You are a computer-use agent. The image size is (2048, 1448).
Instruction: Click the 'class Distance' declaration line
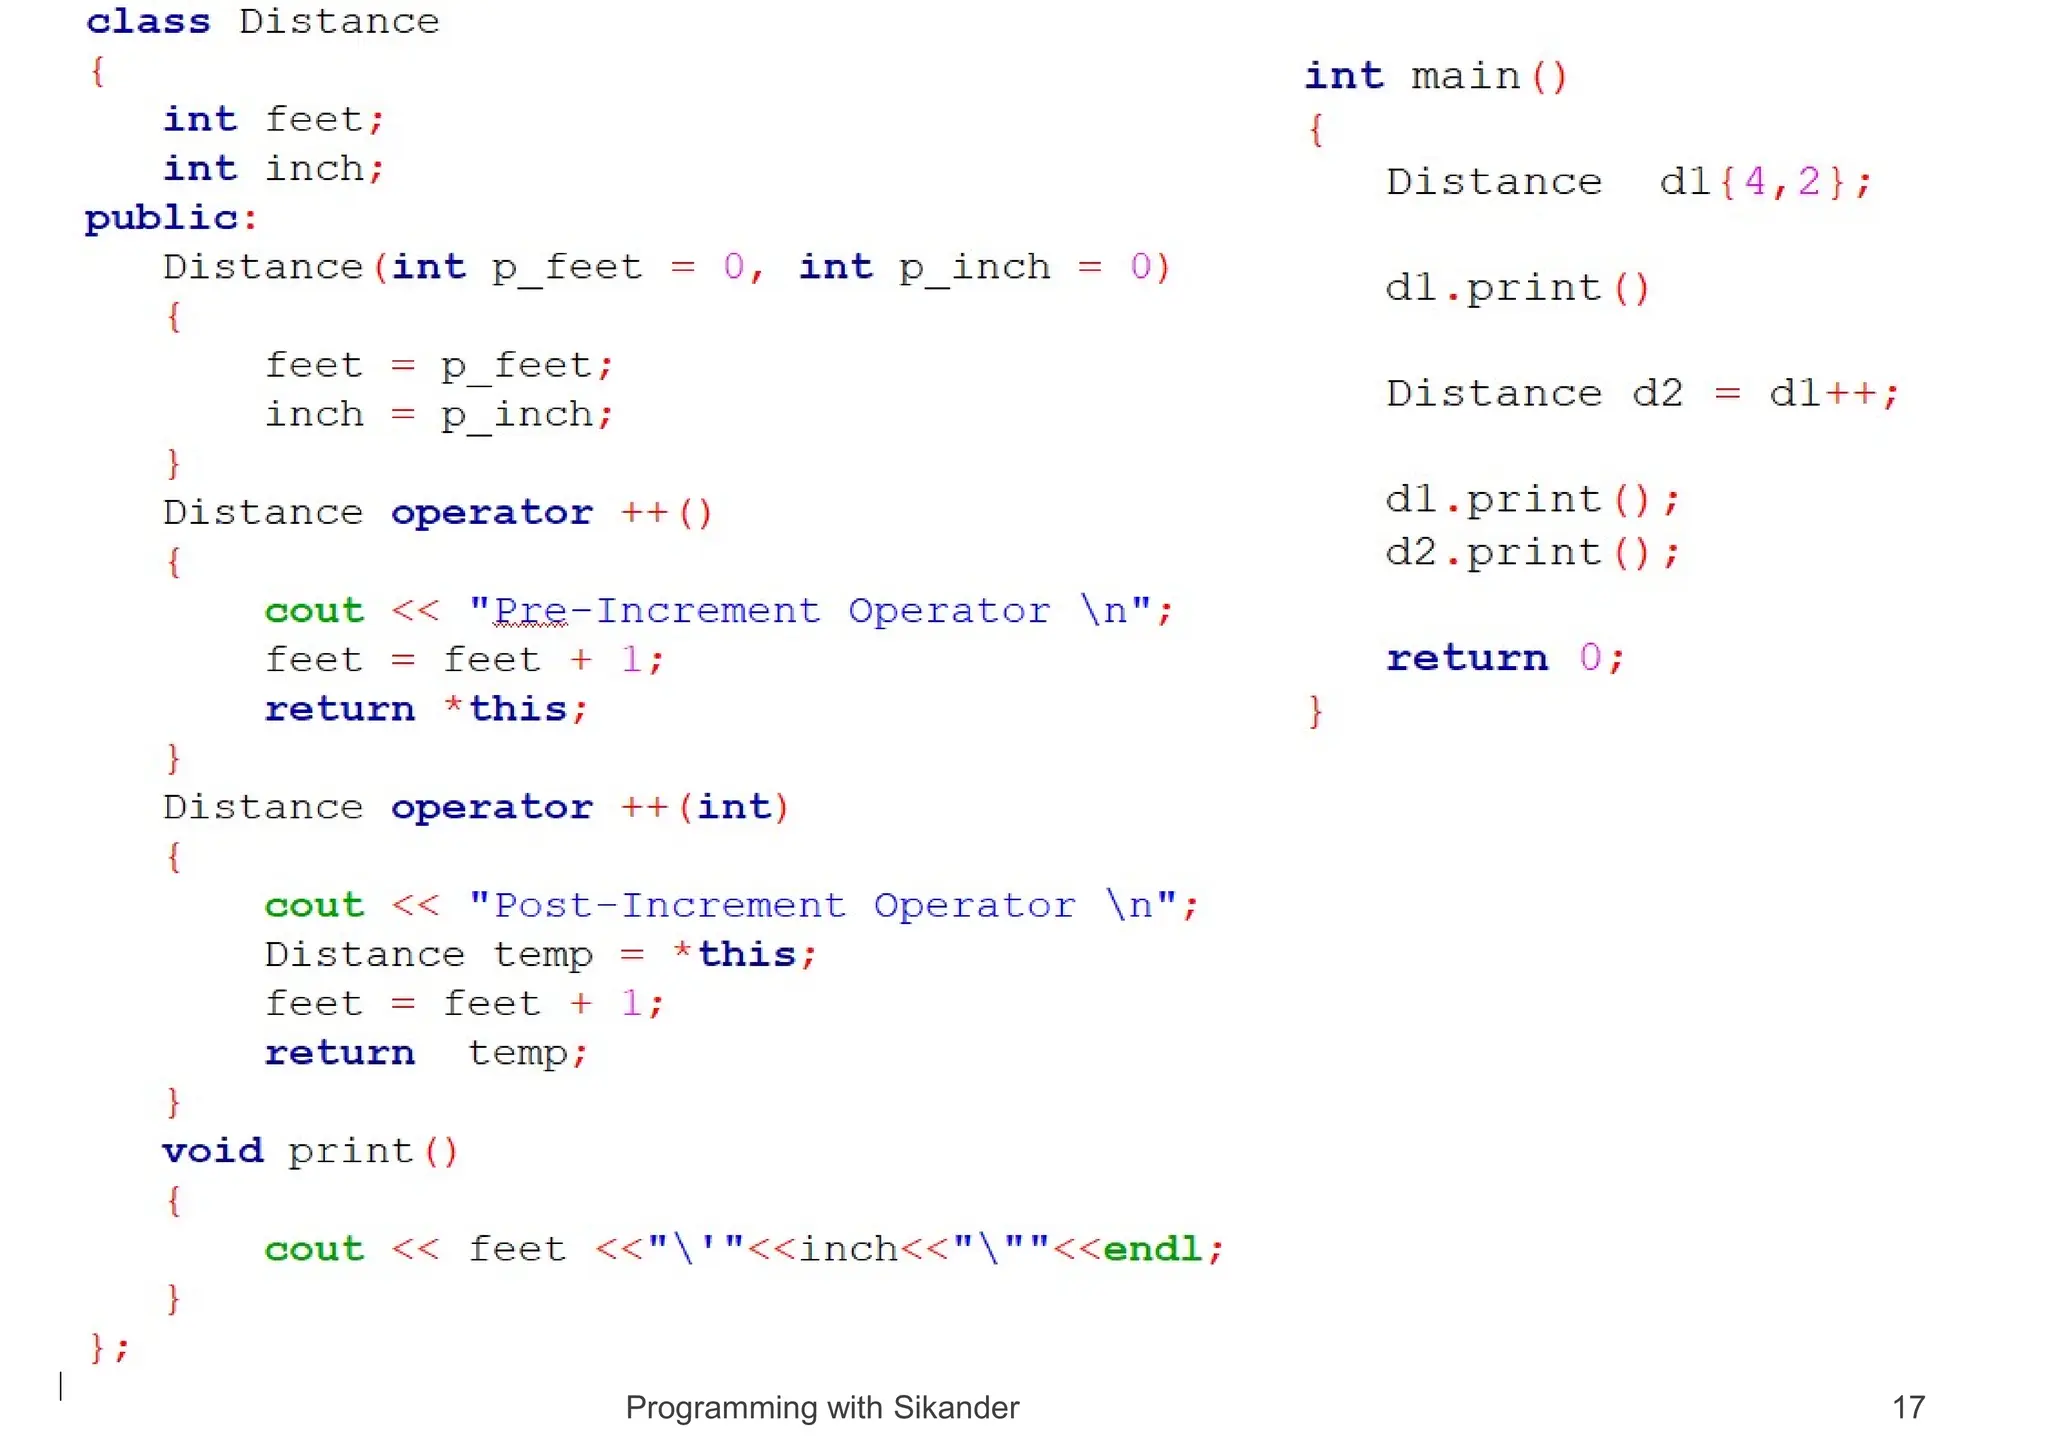point(262,22)
